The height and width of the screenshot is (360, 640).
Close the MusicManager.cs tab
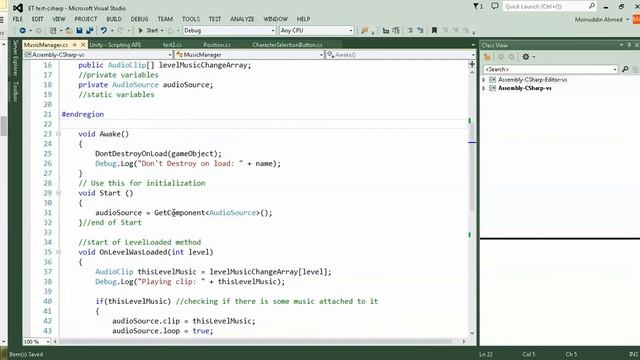(x=83, y=45)
